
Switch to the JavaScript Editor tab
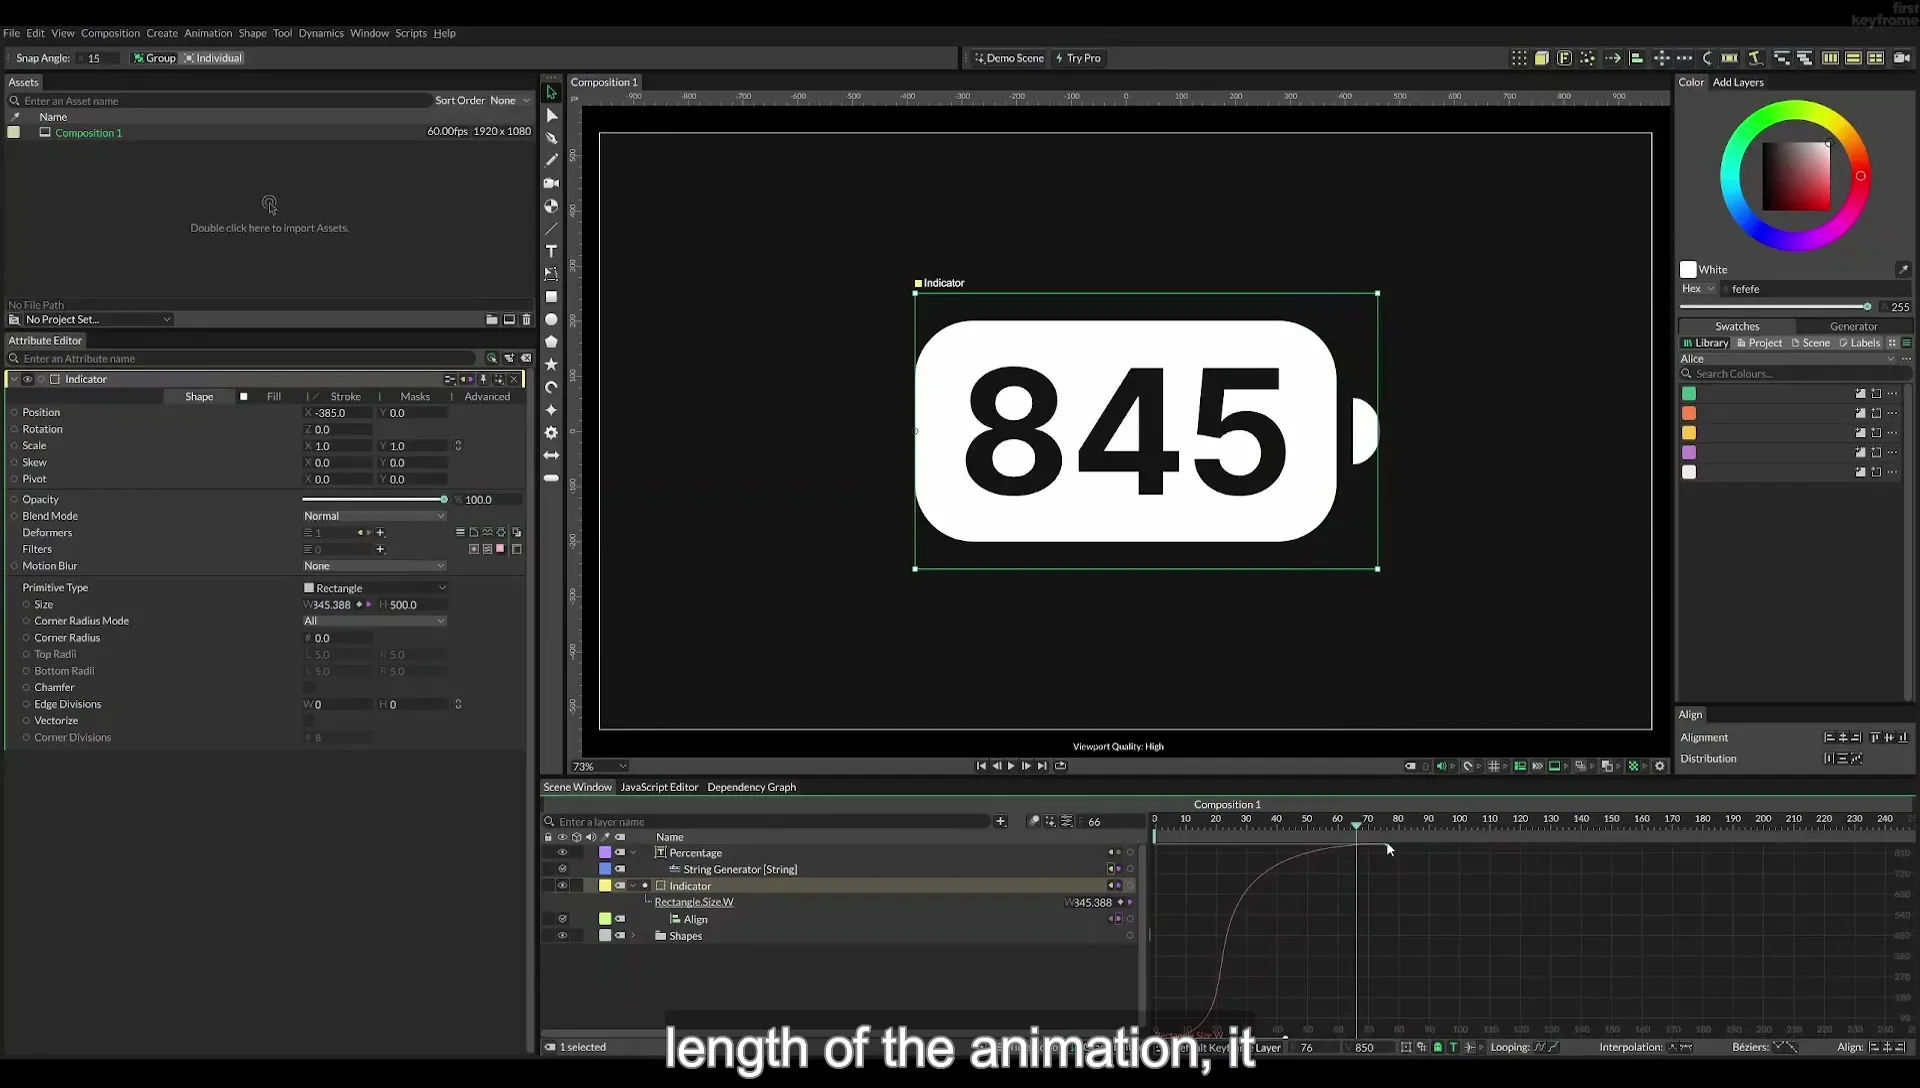tap(659, 787)
